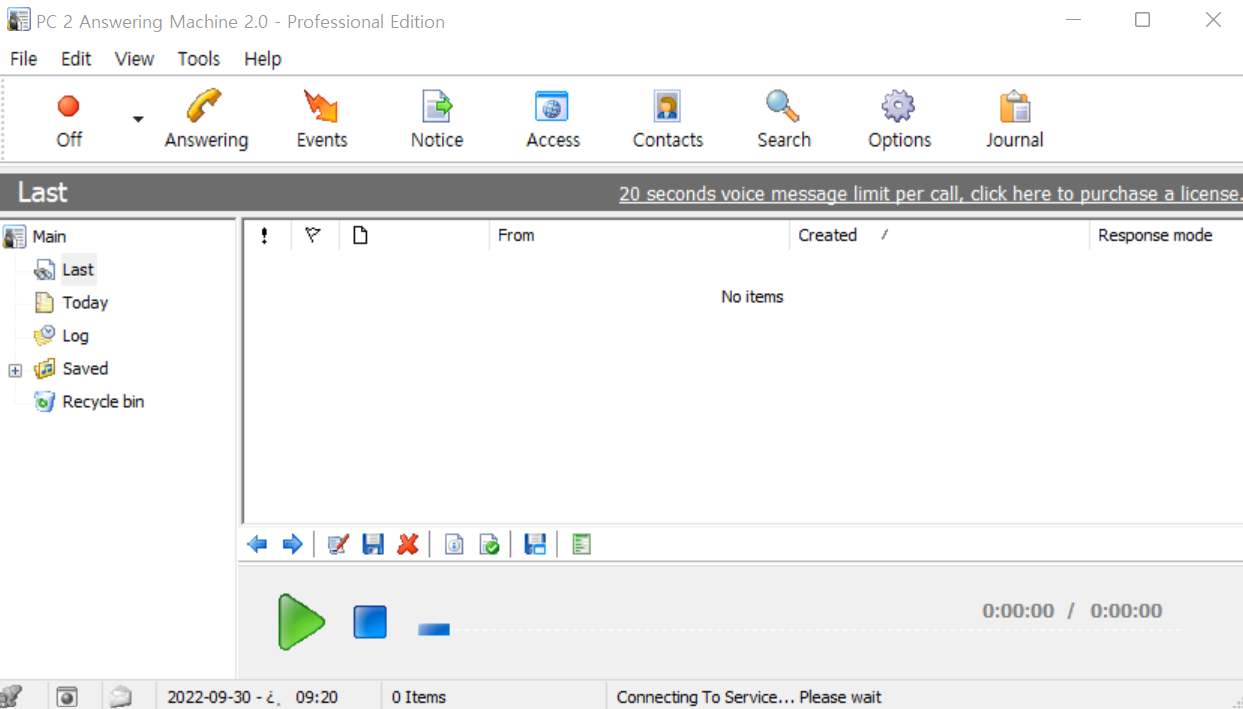
Task: Select the Saved folder in tree
Action: (85, 369)
